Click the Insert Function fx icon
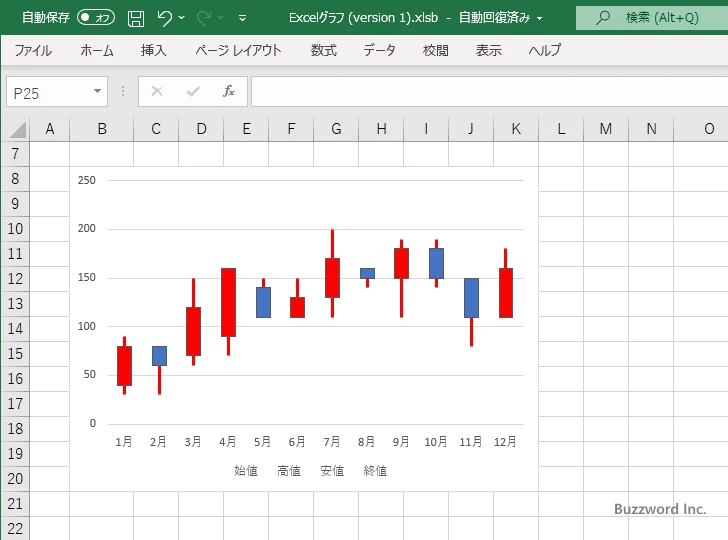 228,91
